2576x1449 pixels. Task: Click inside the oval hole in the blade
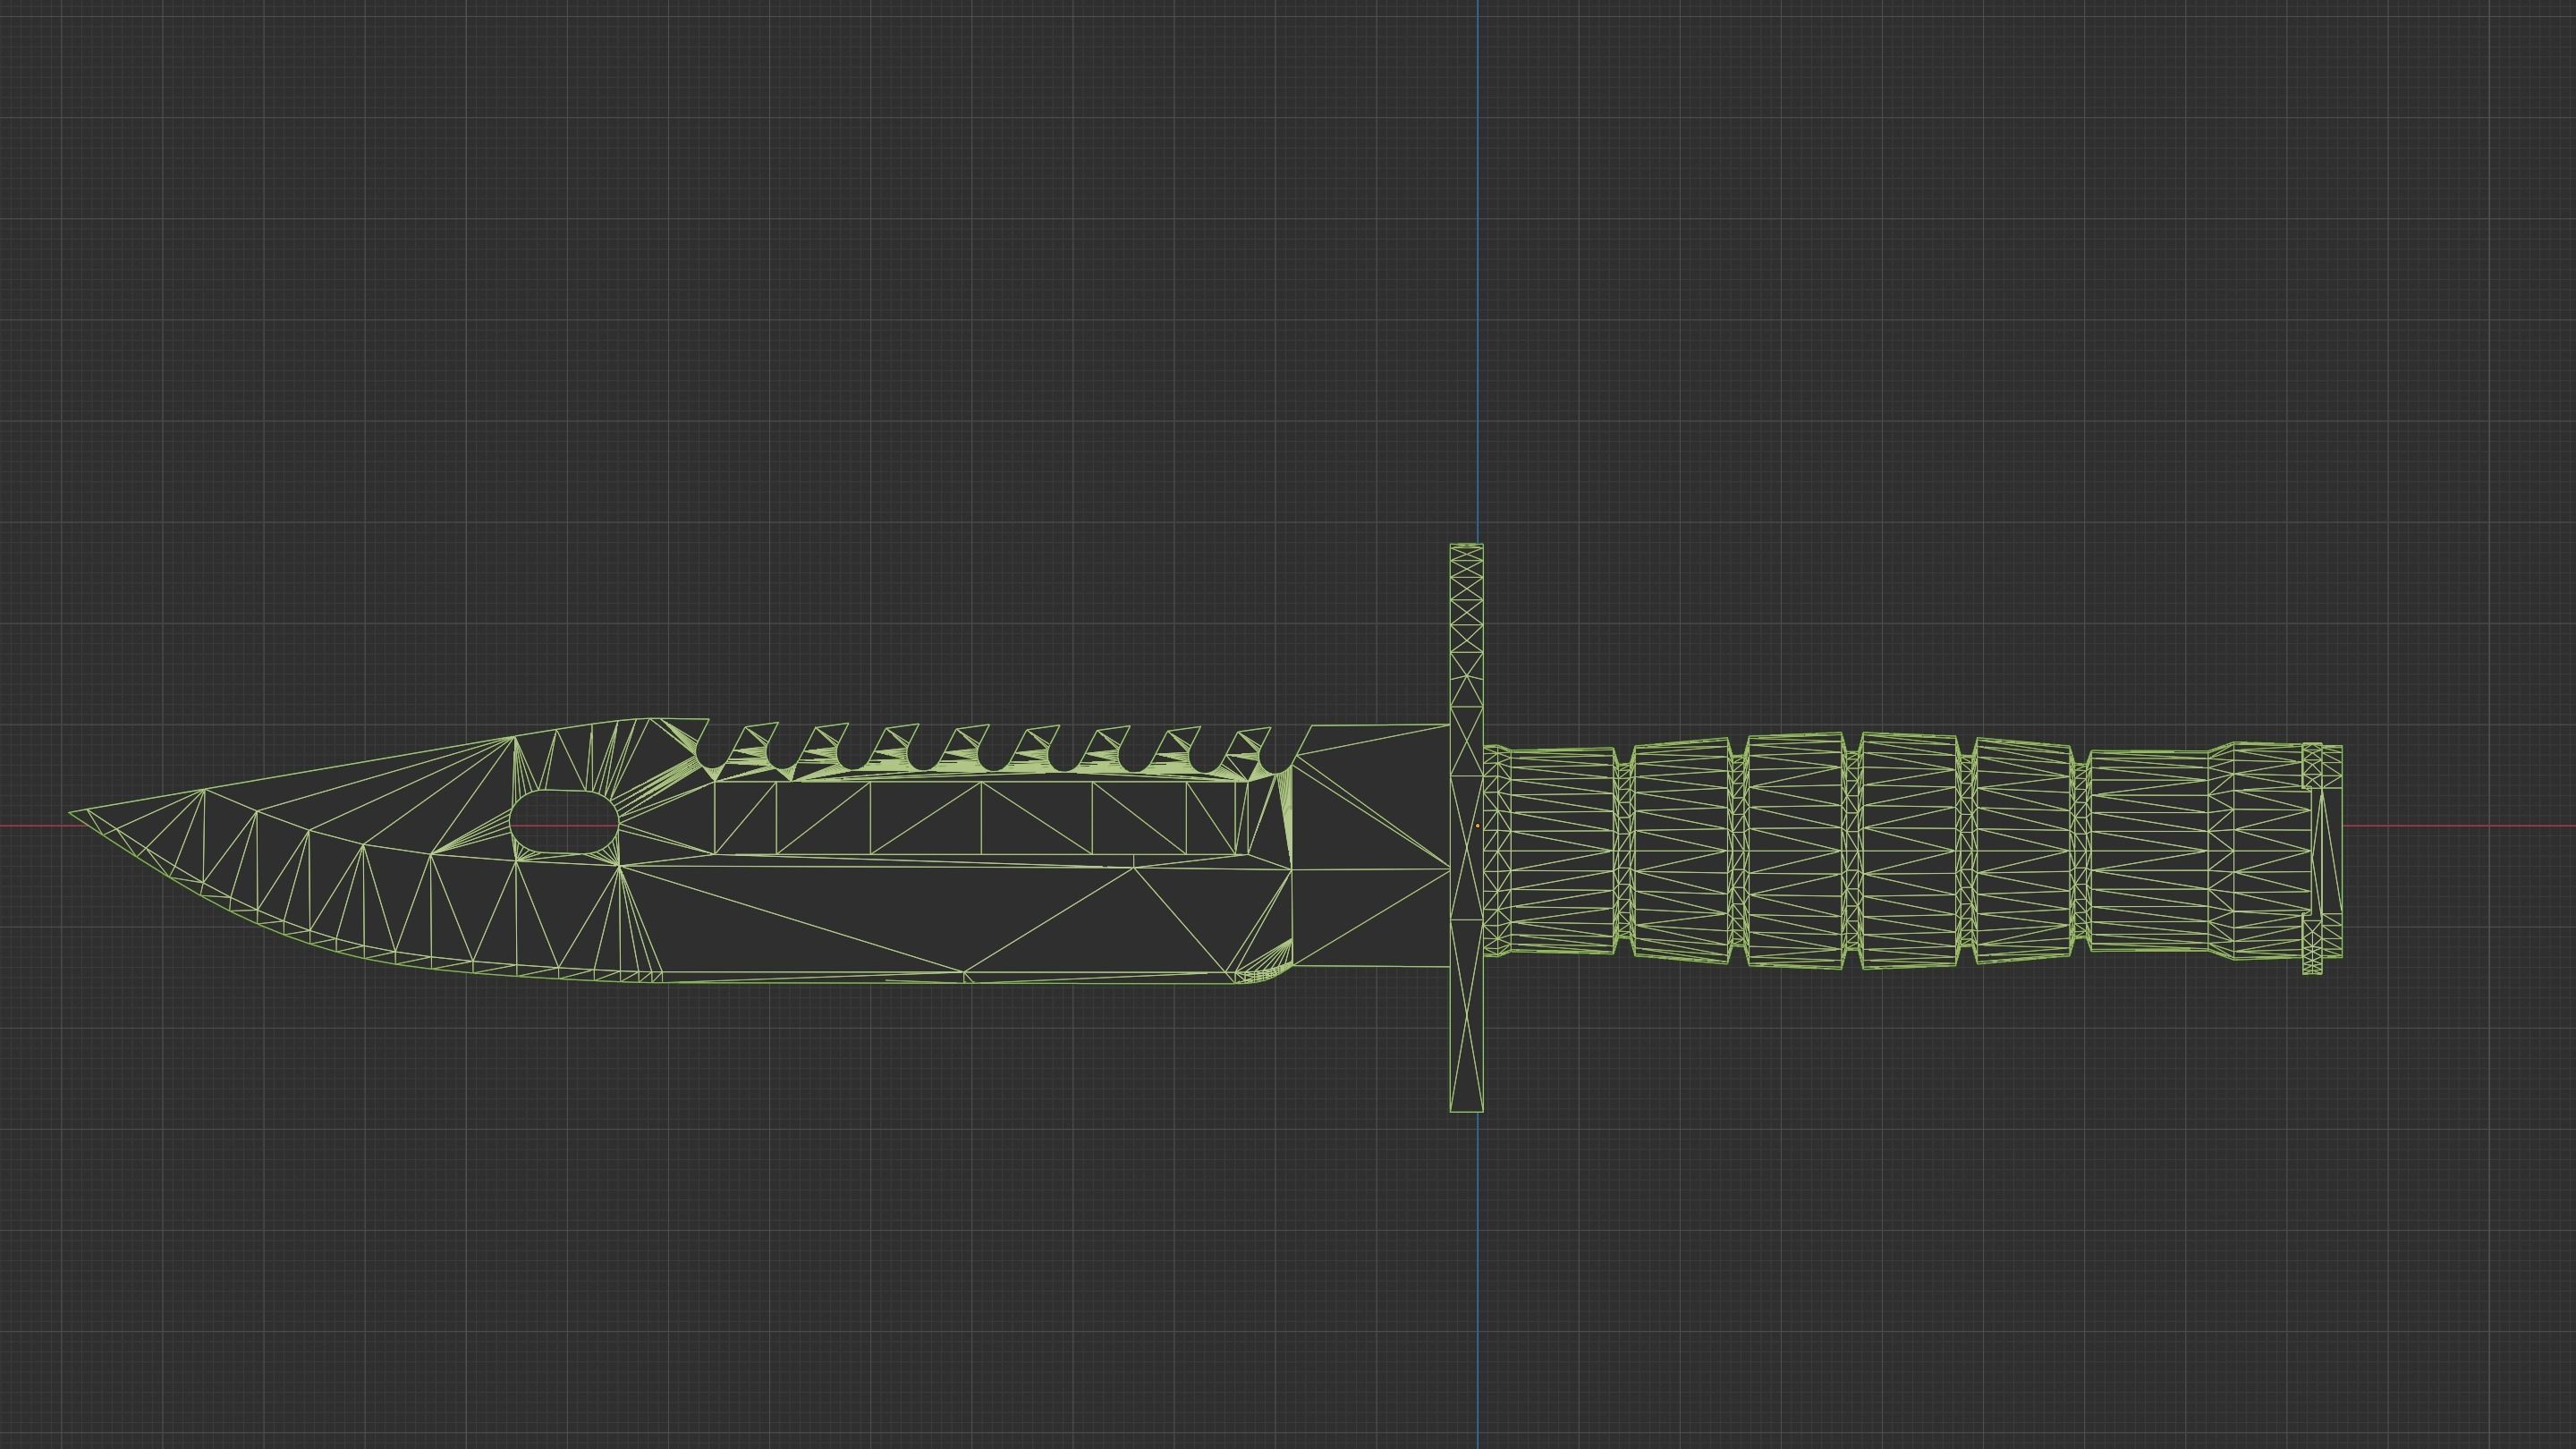tap(564, 824)
